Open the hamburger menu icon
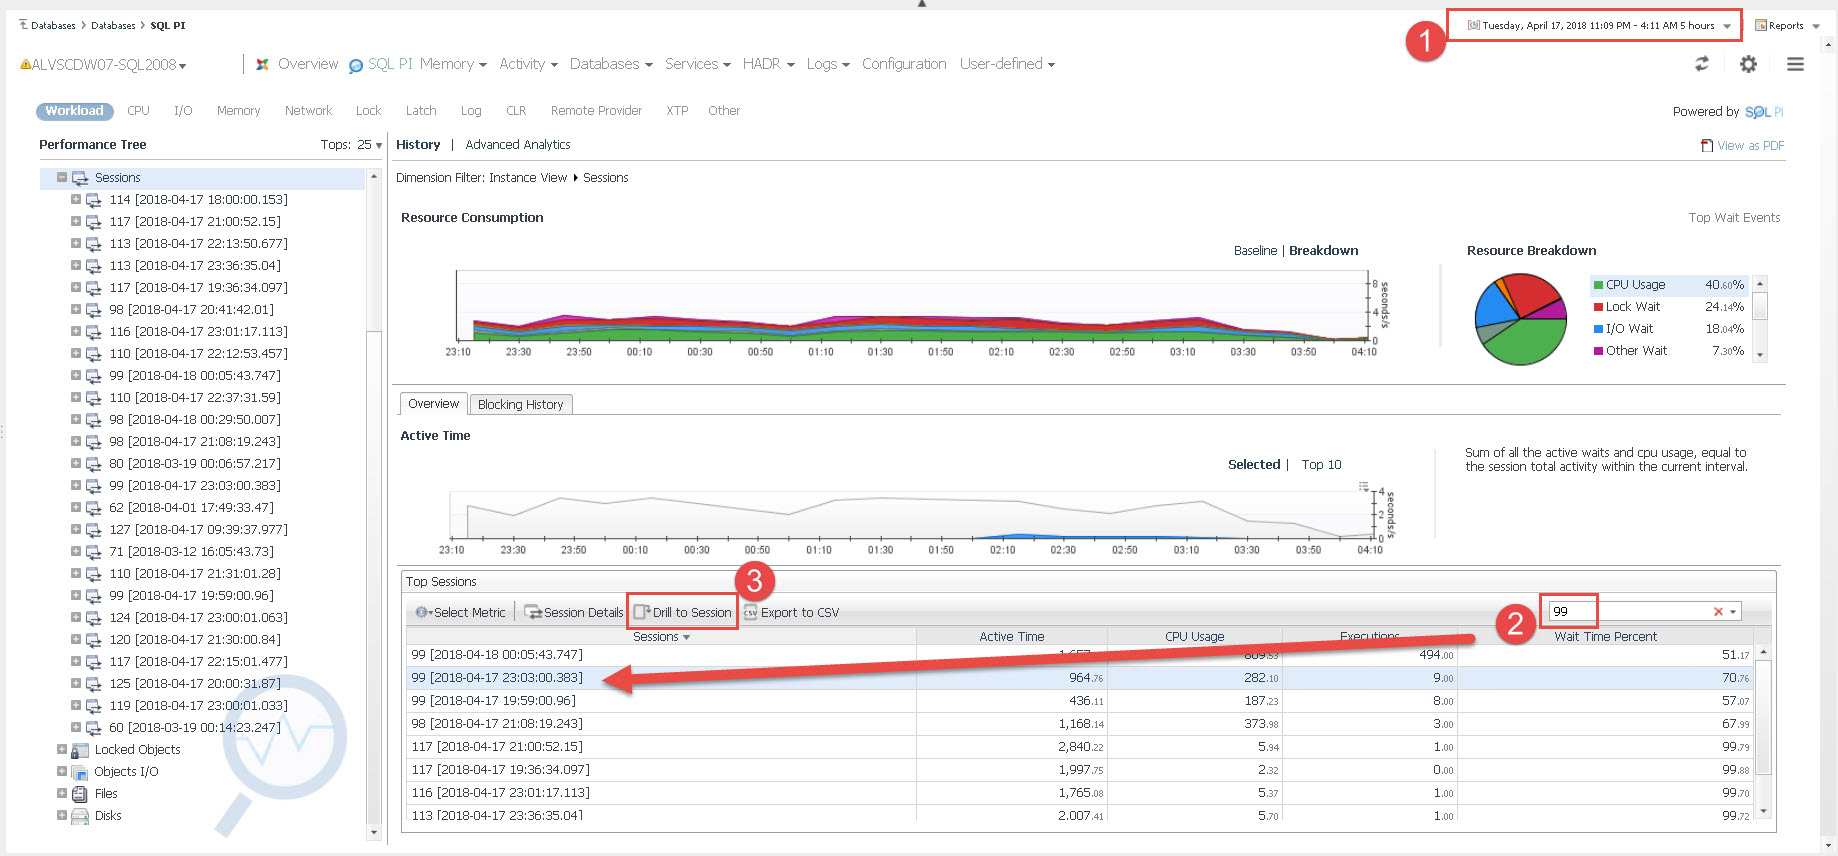This screenshot has height=856, width=1838. click(x=1795, y=64)
